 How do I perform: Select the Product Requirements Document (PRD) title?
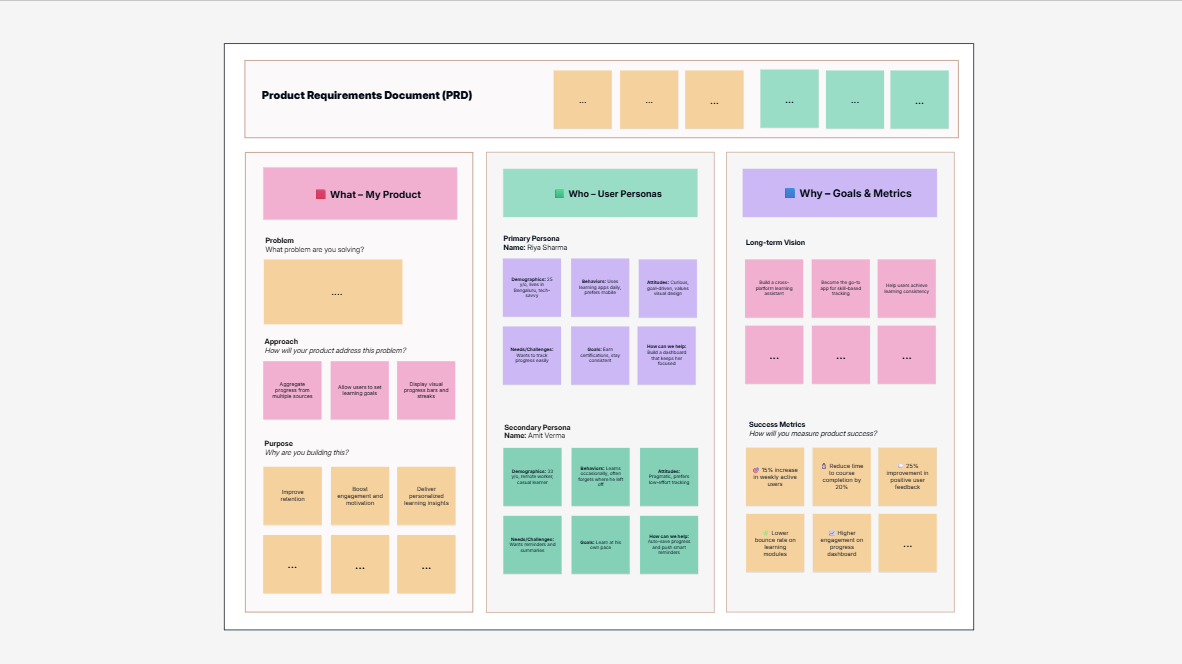[x=366, y=95]
